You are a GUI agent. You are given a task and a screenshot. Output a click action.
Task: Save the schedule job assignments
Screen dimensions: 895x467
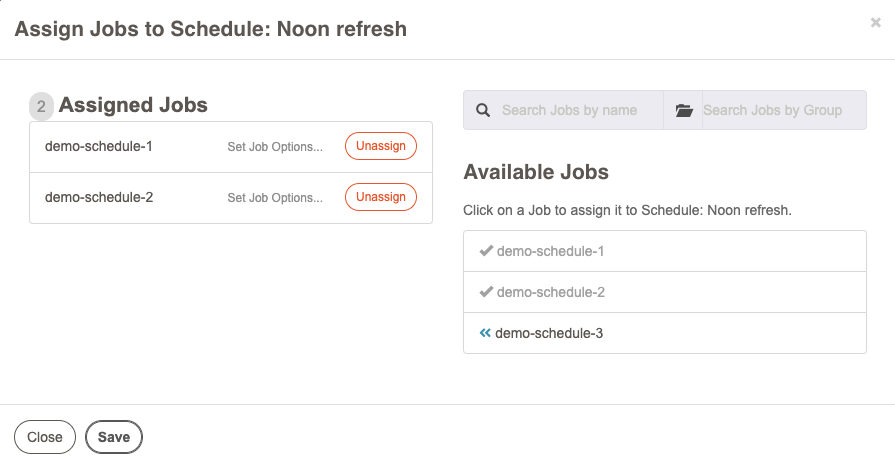114,437
